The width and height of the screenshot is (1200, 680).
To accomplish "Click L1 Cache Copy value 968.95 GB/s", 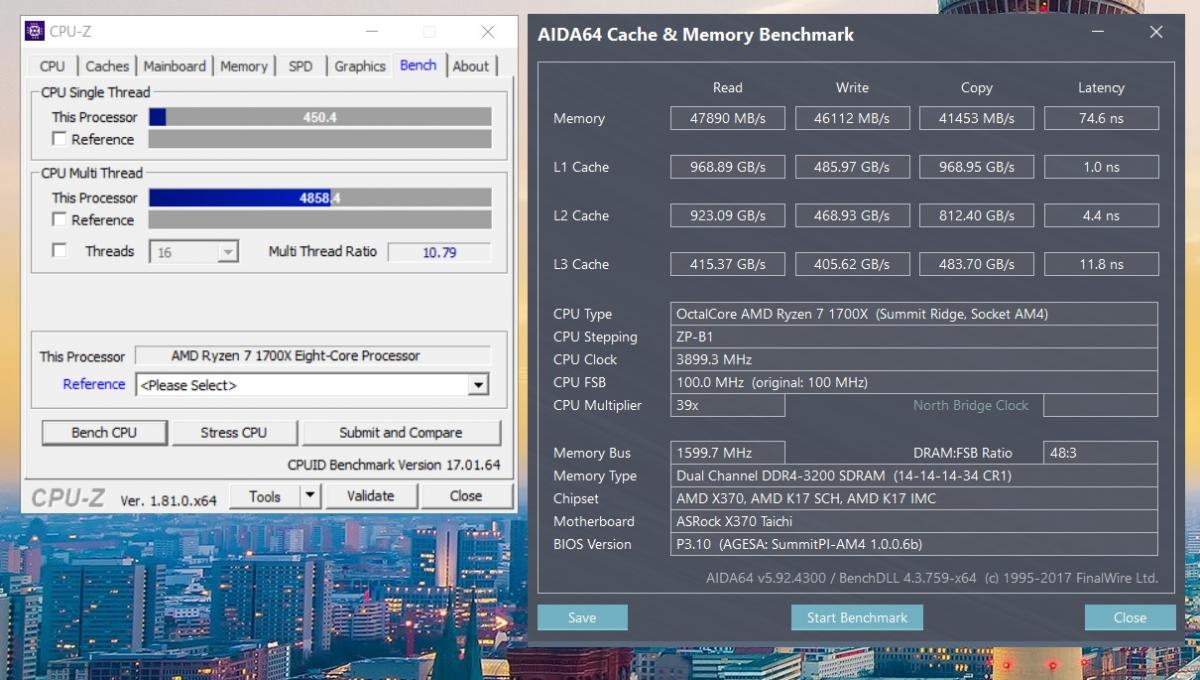I will click(x=977, y=167).
